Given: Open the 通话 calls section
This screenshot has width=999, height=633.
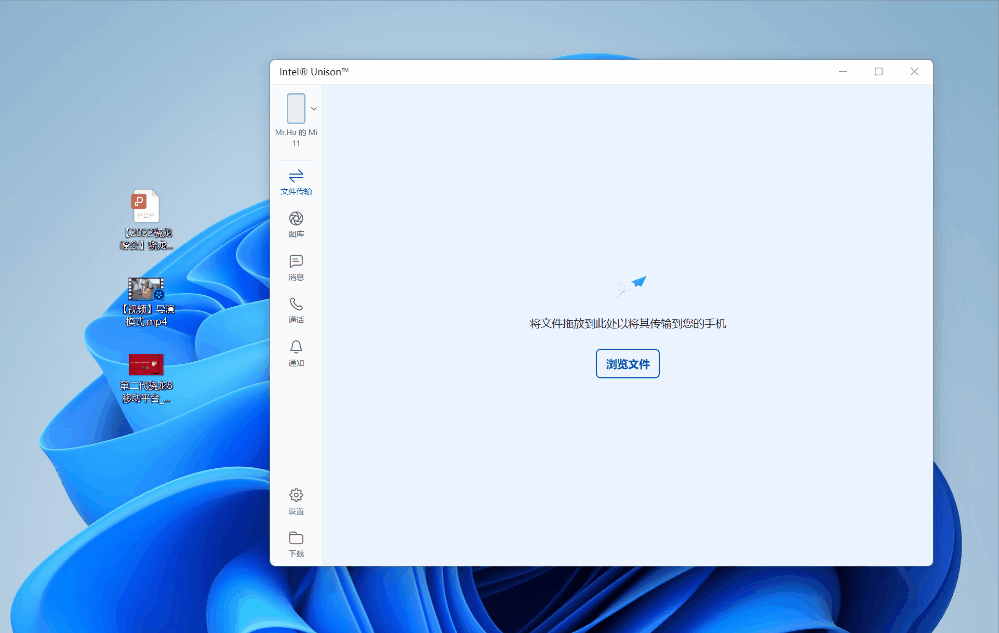Looking at the screenshot, I should 296,310.
